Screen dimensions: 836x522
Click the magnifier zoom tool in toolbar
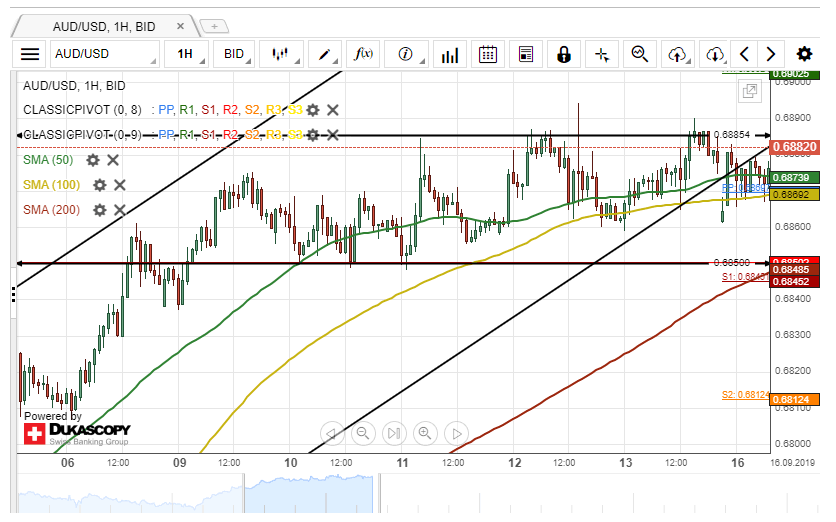(x=640, y=54)
